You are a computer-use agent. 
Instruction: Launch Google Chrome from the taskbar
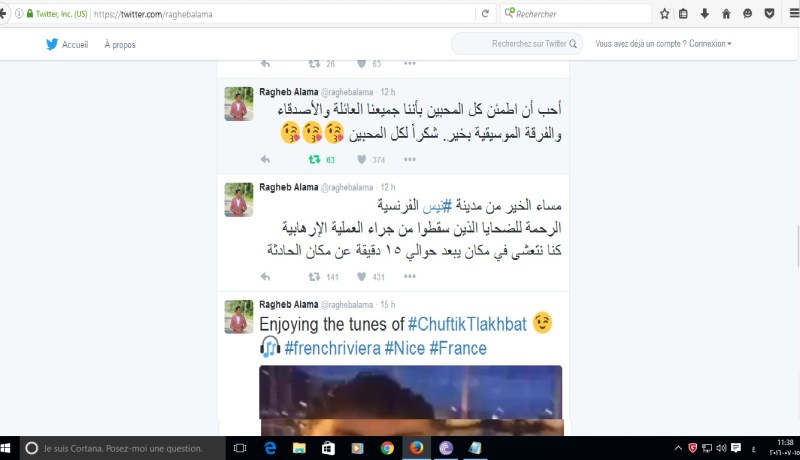point(387,448)
